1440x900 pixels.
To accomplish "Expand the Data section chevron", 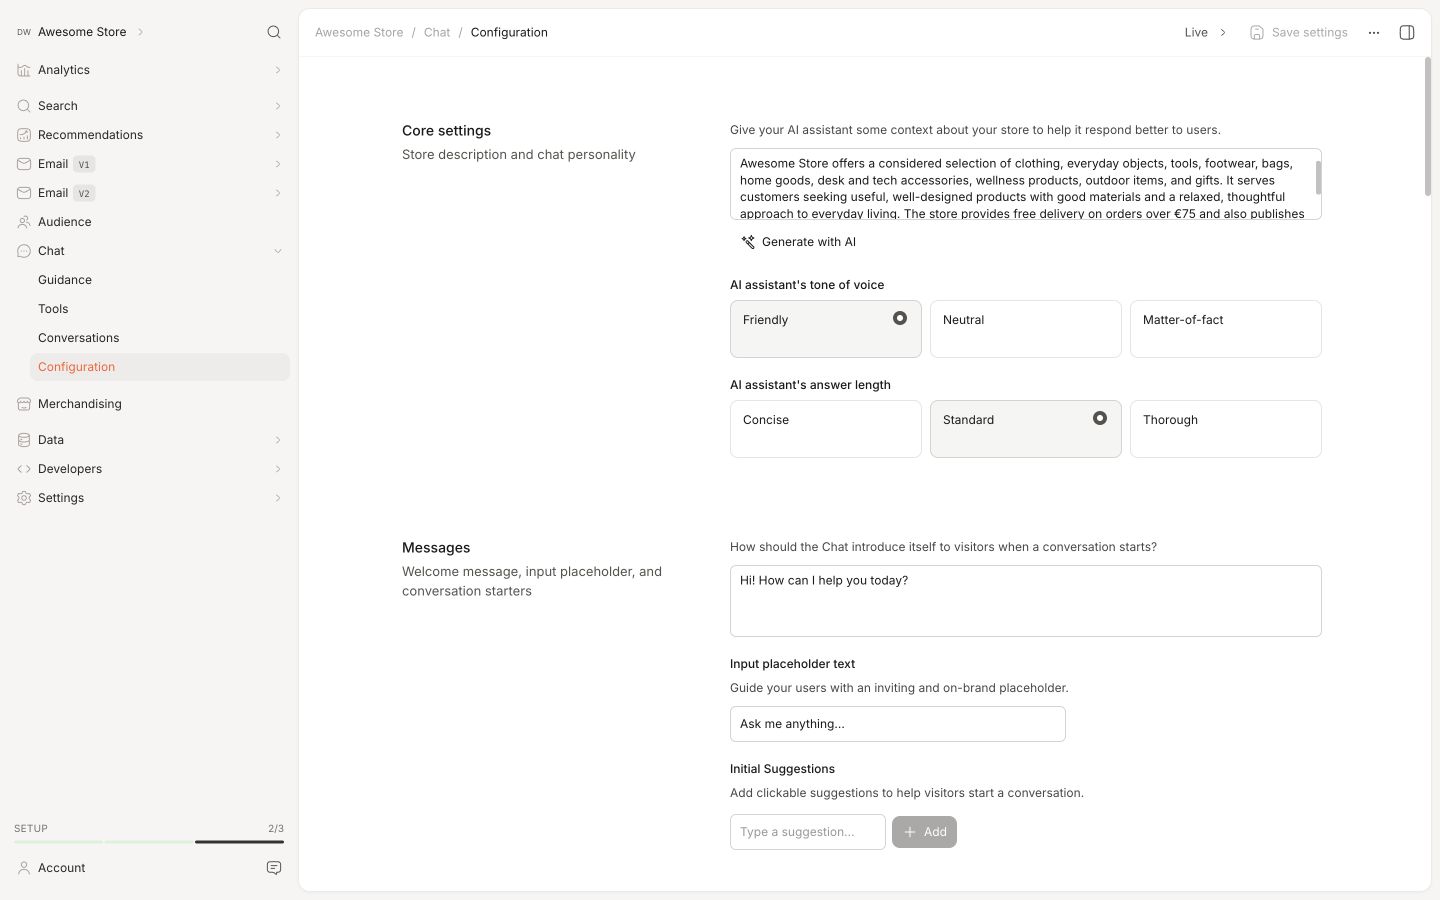I will [278, 440].
